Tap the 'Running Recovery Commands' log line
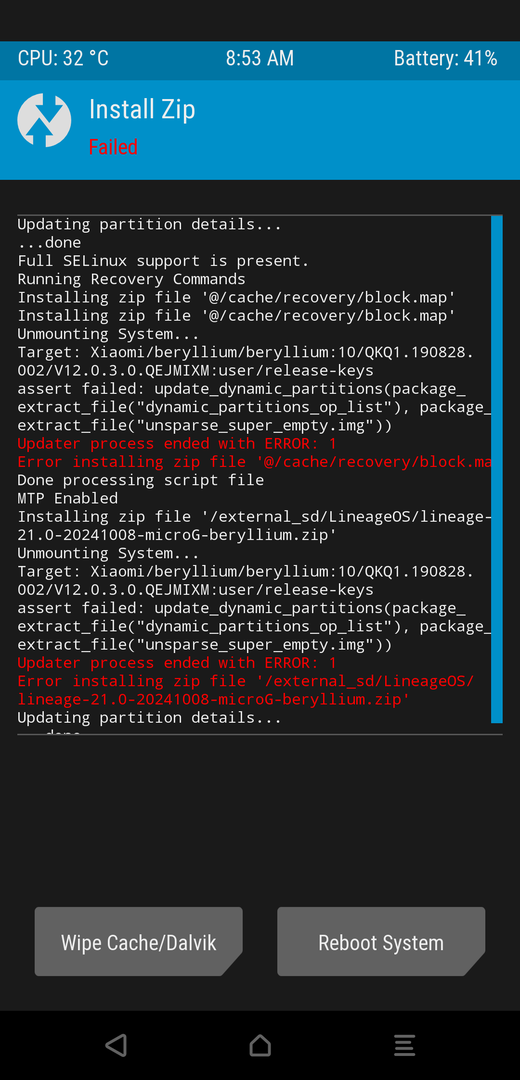The image size is (520, 1080). [132, 279]
